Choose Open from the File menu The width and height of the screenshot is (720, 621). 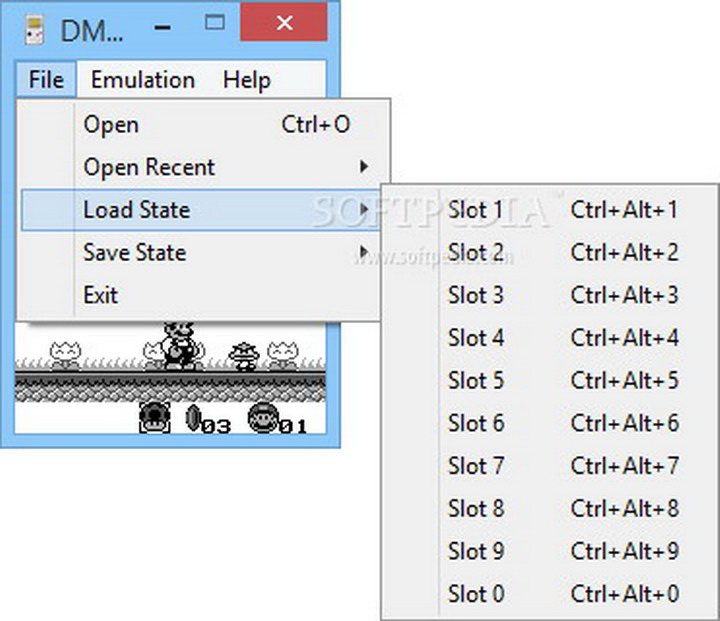tap(111, 125)
